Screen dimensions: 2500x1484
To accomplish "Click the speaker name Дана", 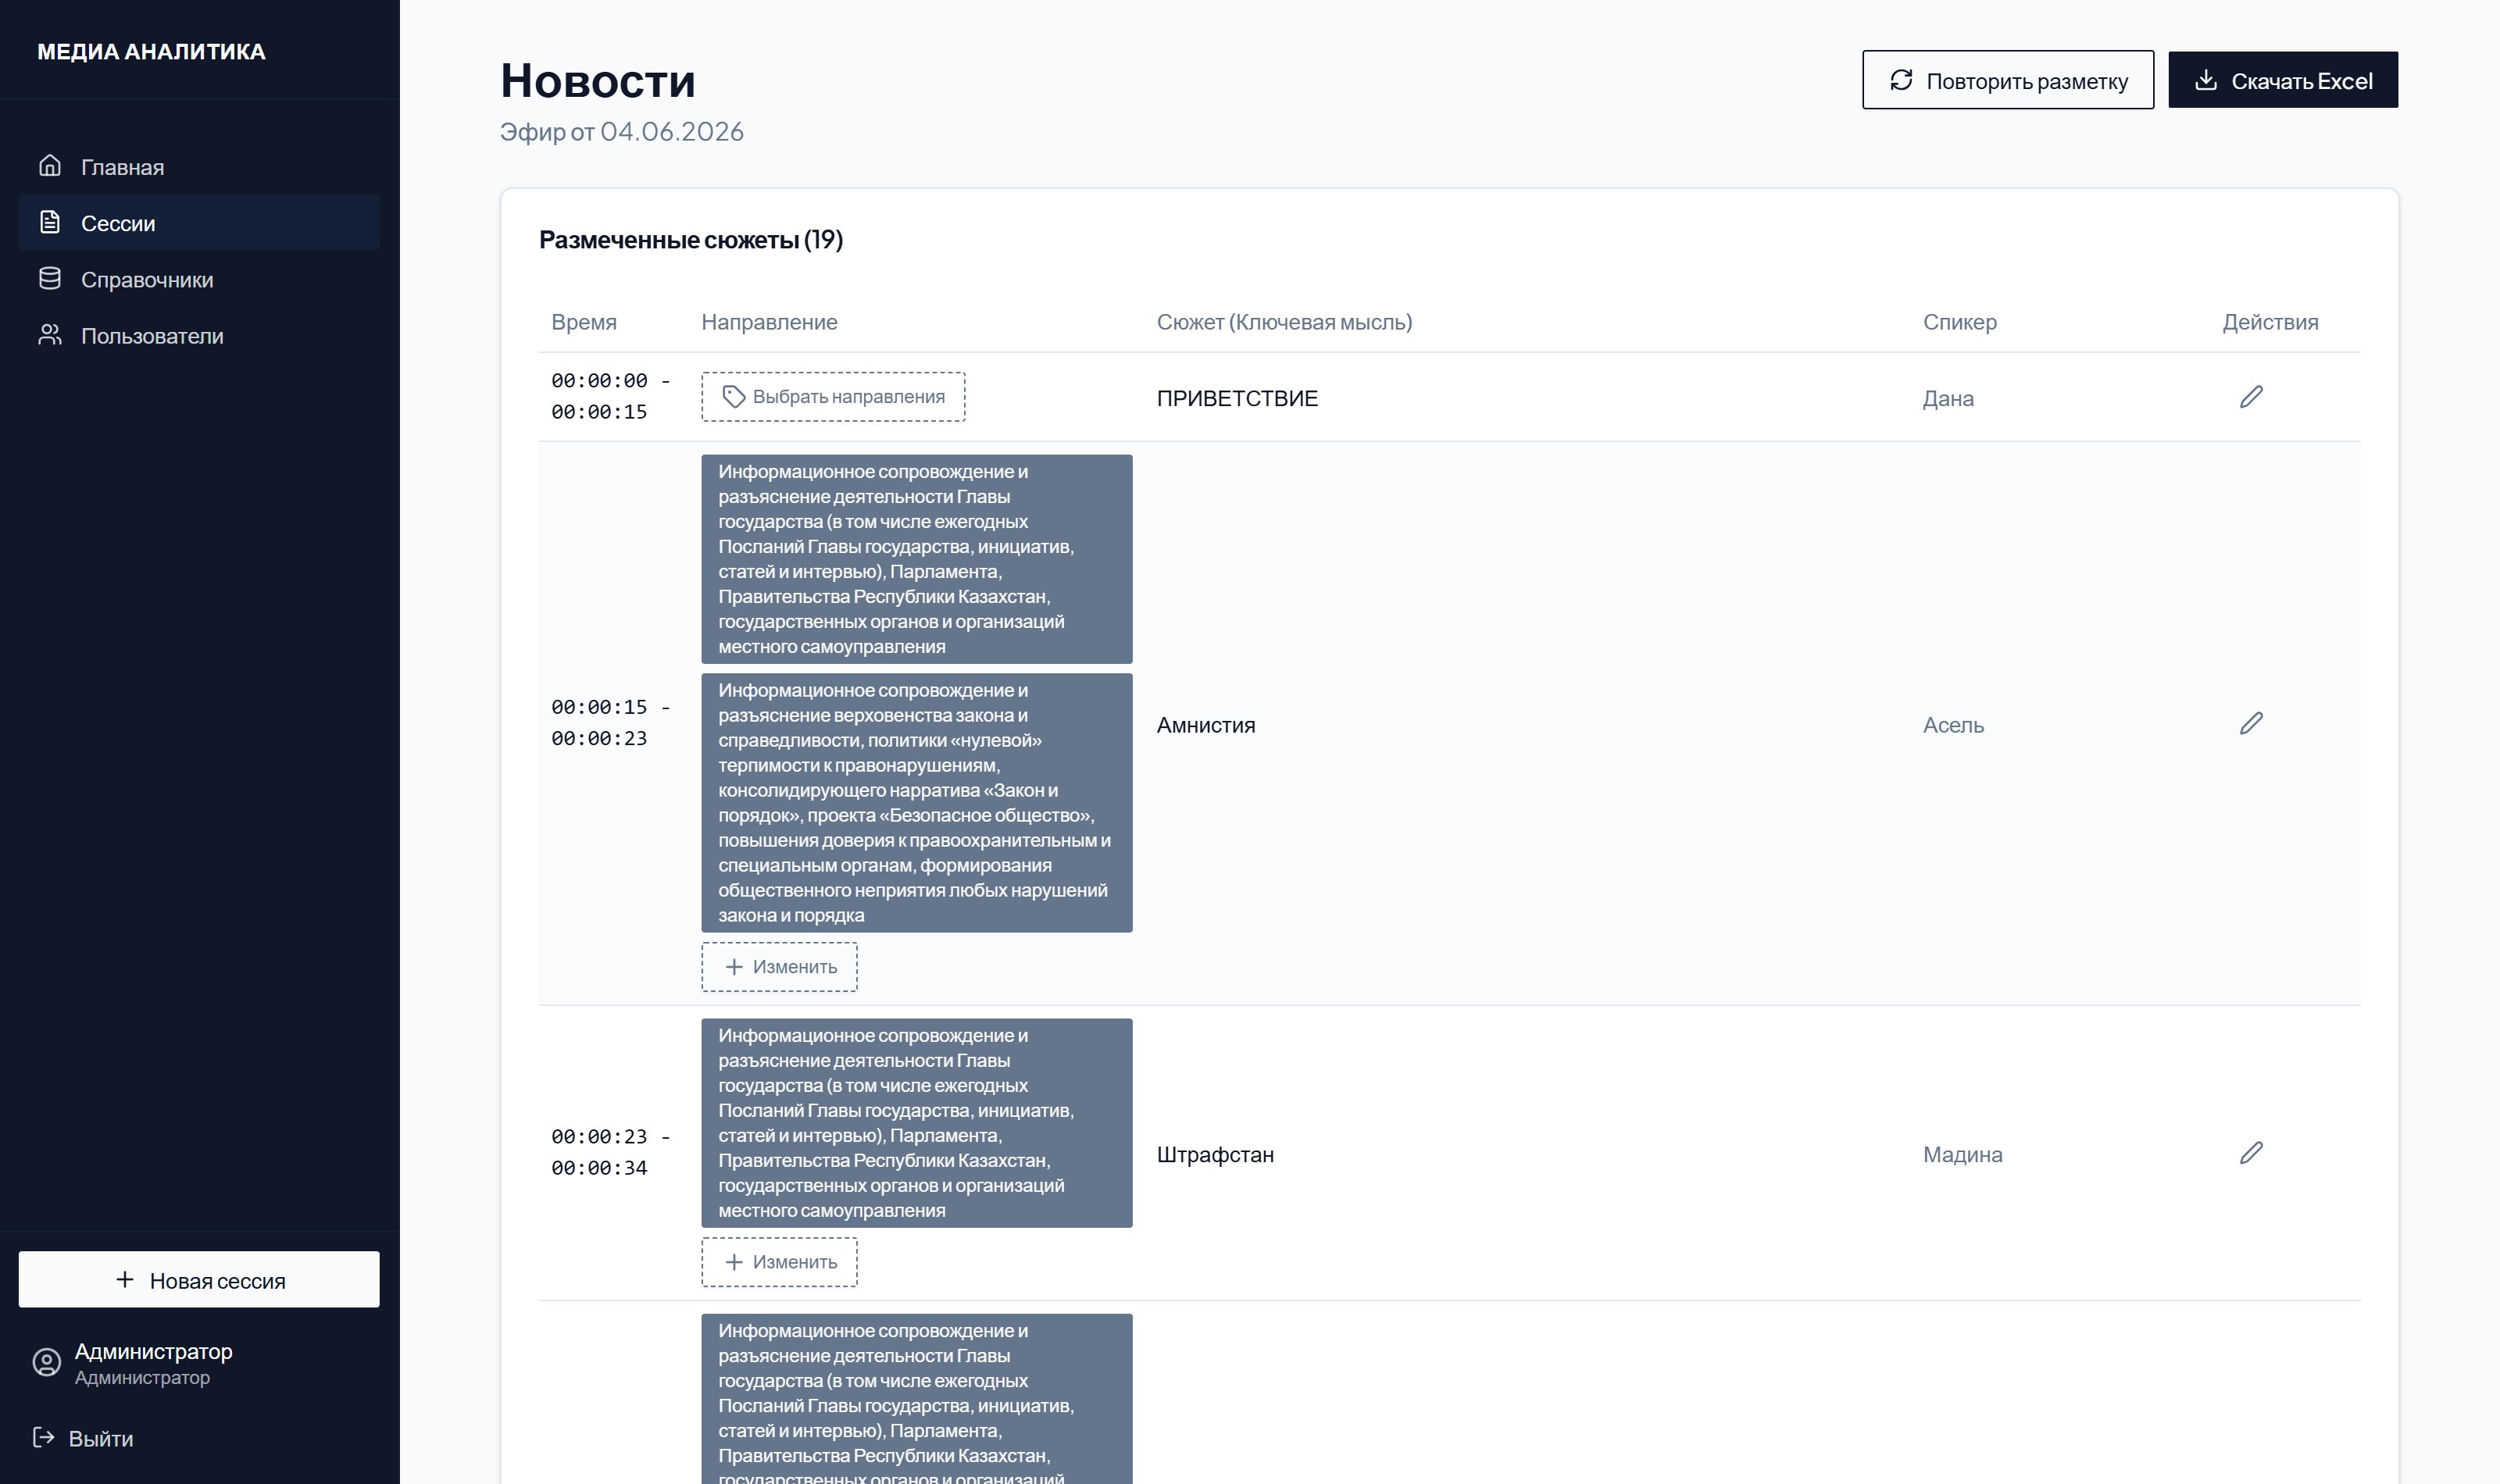I will [1948, 398].
